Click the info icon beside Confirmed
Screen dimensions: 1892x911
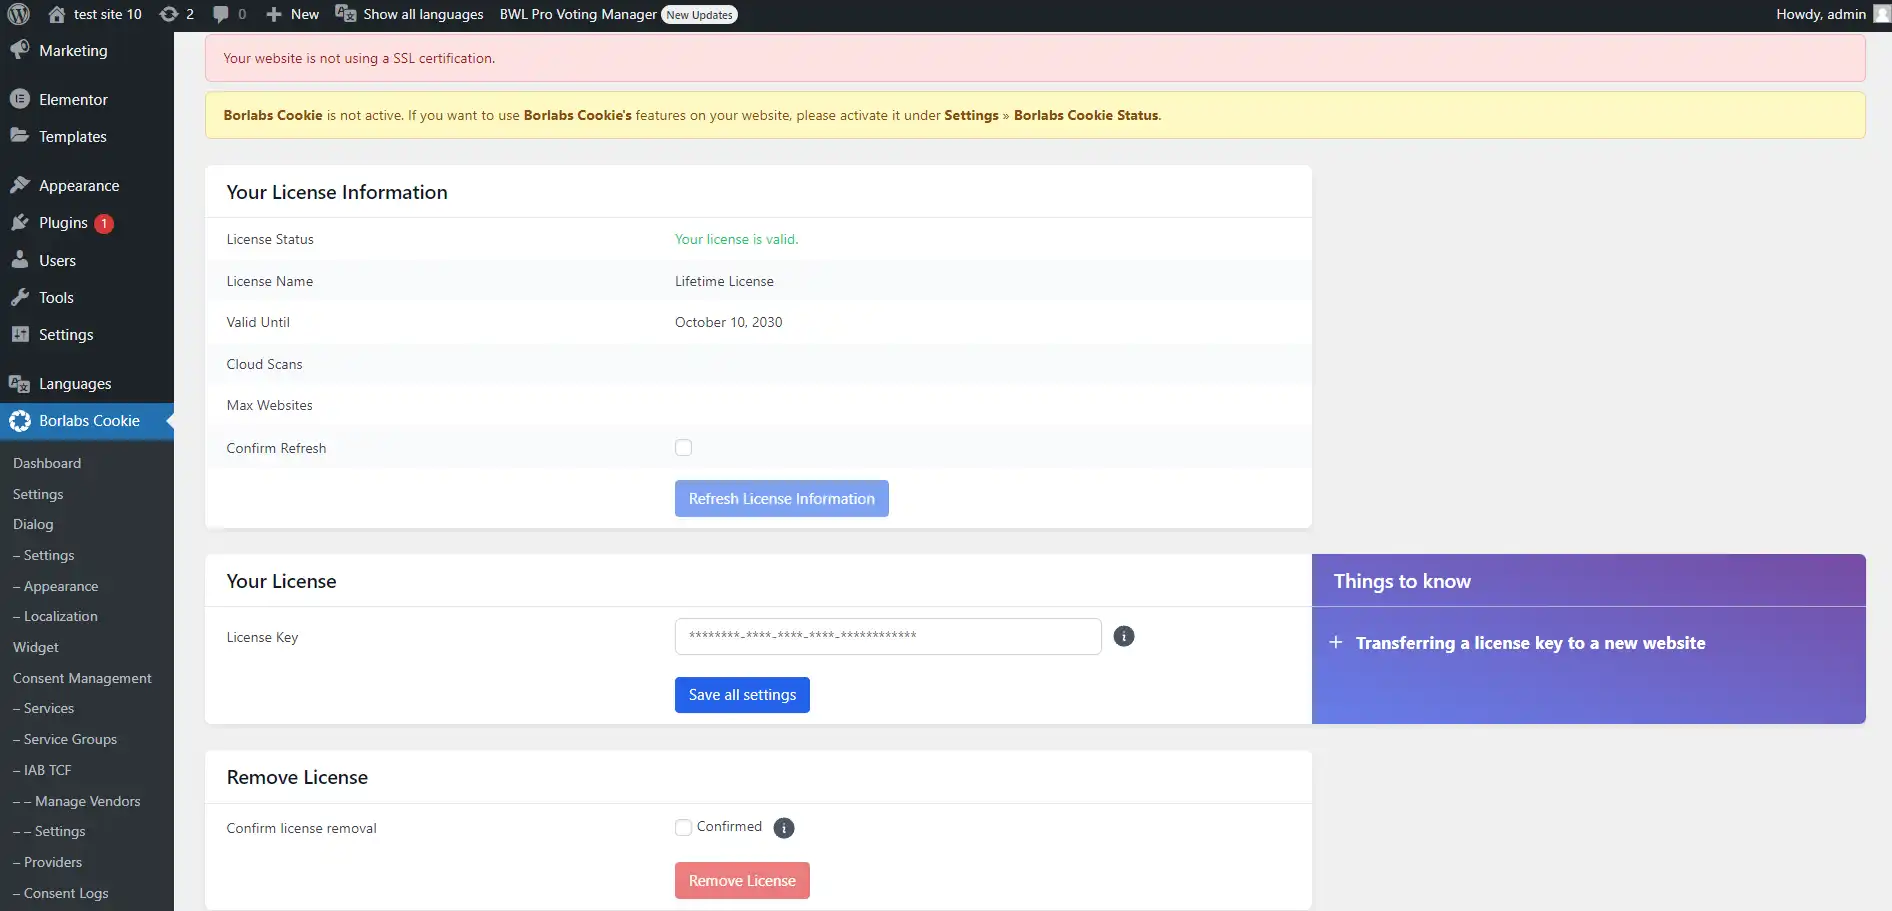[x=784, y=828]
